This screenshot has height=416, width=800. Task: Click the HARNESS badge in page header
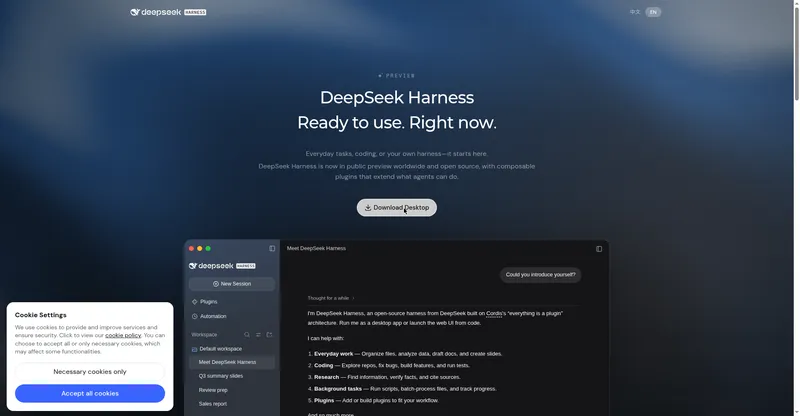[195, 12]
